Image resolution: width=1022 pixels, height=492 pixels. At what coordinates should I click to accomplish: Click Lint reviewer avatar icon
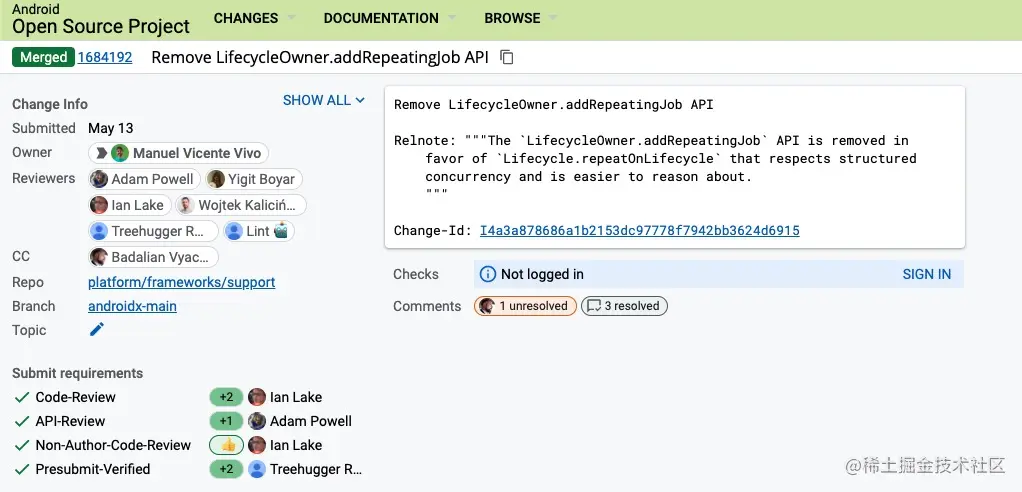[234, 231]
